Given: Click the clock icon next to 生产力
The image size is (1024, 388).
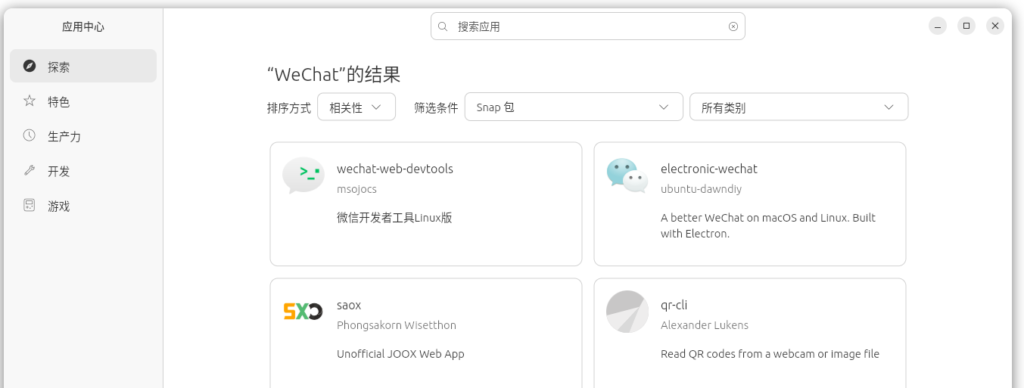Looking at the screenshot, I should click(x=29, y=136).
